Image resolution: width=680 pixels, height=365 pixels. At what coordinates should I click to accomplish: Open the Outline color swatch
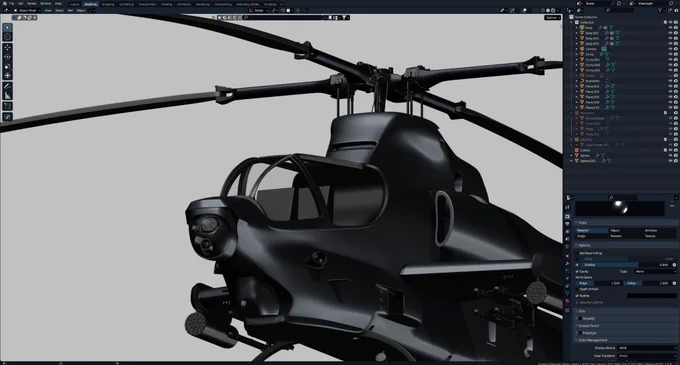point(652,296)
